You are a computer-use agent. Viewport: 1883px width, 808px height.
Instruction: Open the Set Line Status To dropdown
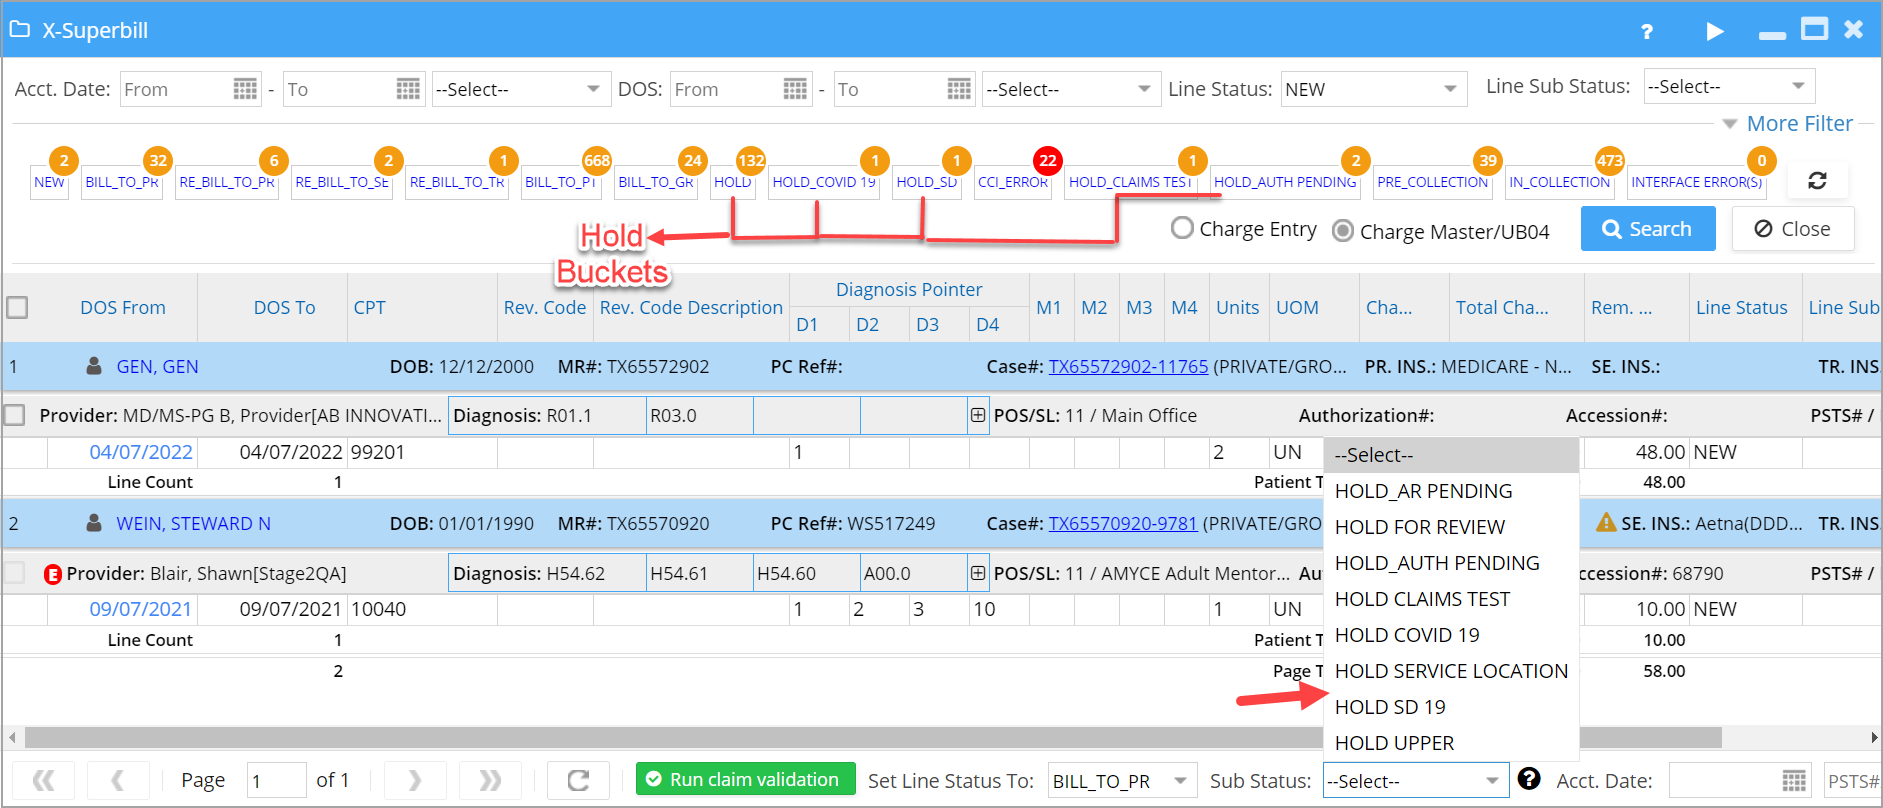pos(1121,781)
